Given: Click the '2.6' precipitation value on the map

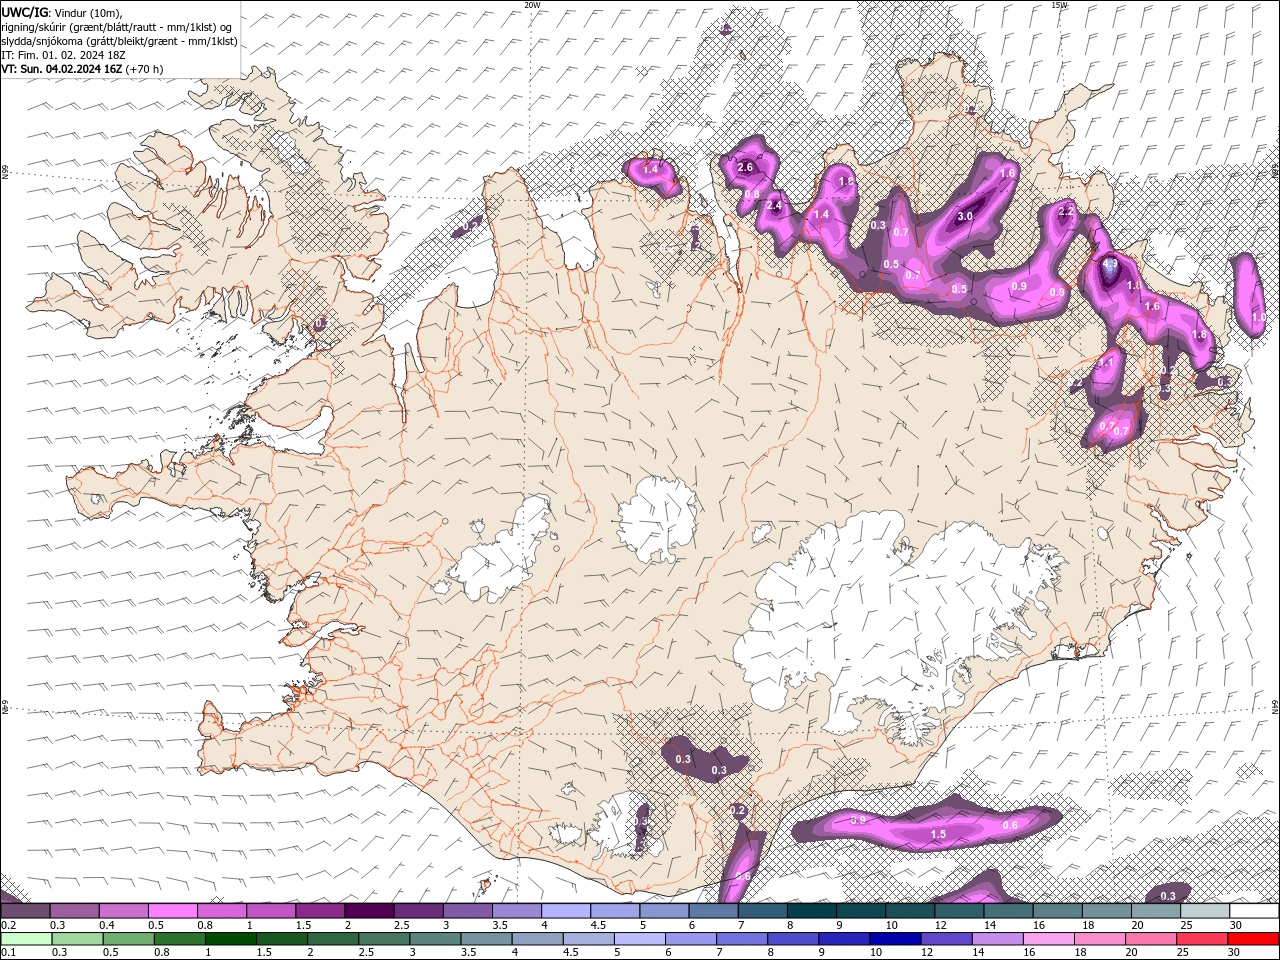Looking at the screenshot, I should tap(745, 168).
